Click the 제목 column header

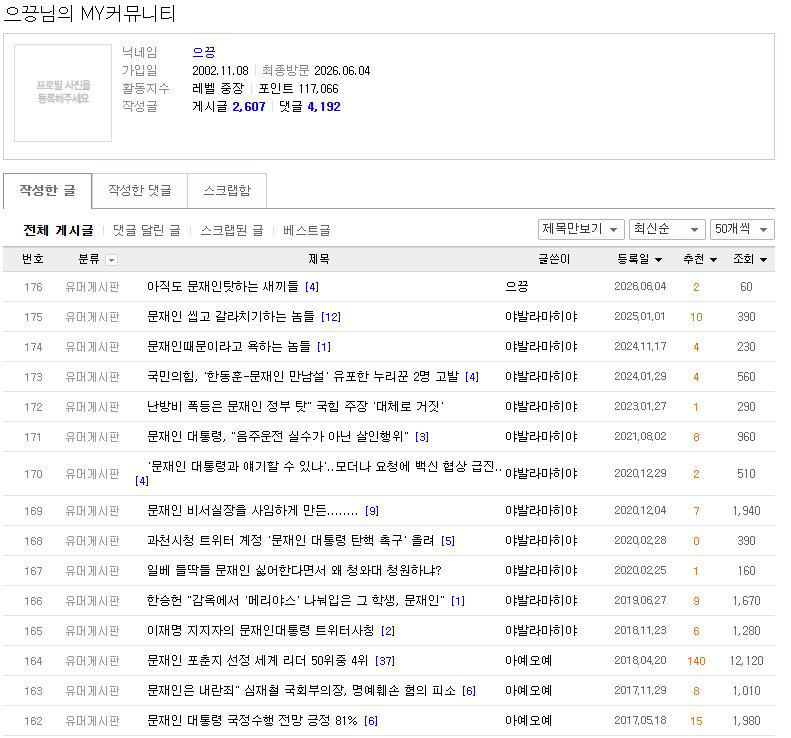[318, 259]
